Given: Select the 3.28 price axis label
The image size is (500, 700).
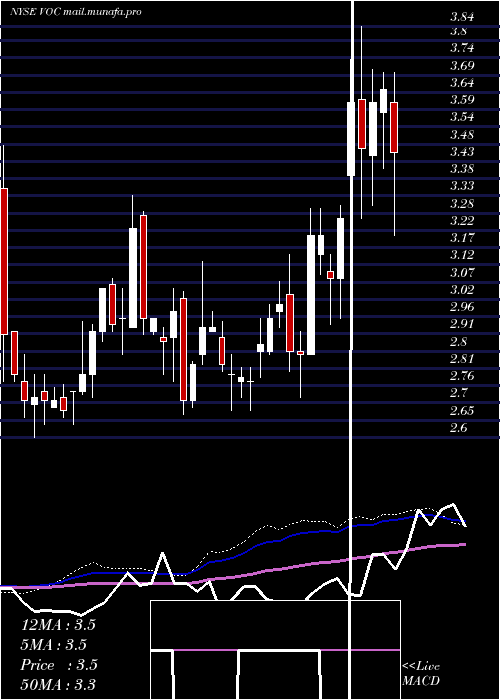Looking at the screenshot, I should (x=462, y=204).
